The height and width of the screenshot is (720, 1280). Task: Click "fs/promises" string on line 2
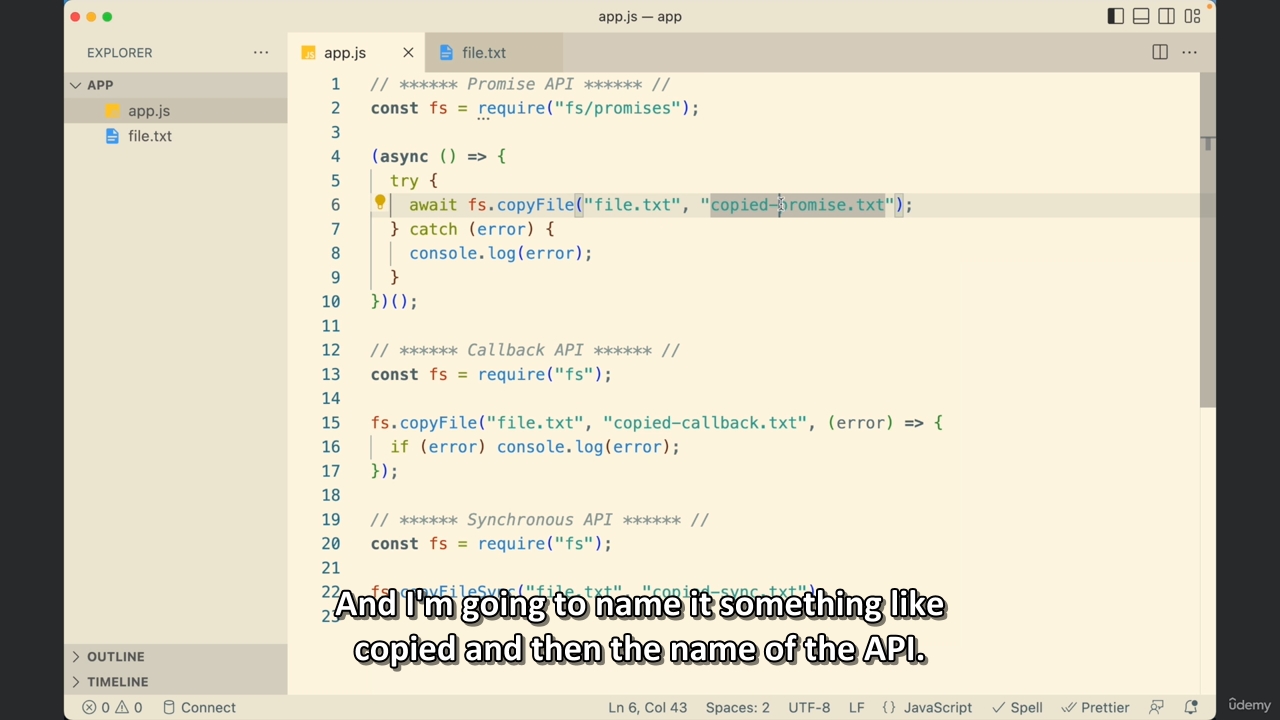[x=617, y=108]
